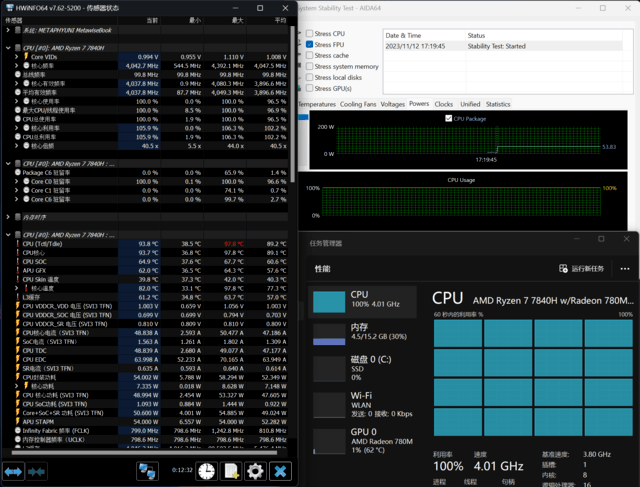Click clock icon beside 总线频率 row
The height and width of the screenshot is (487, 640).
(18, 74)
